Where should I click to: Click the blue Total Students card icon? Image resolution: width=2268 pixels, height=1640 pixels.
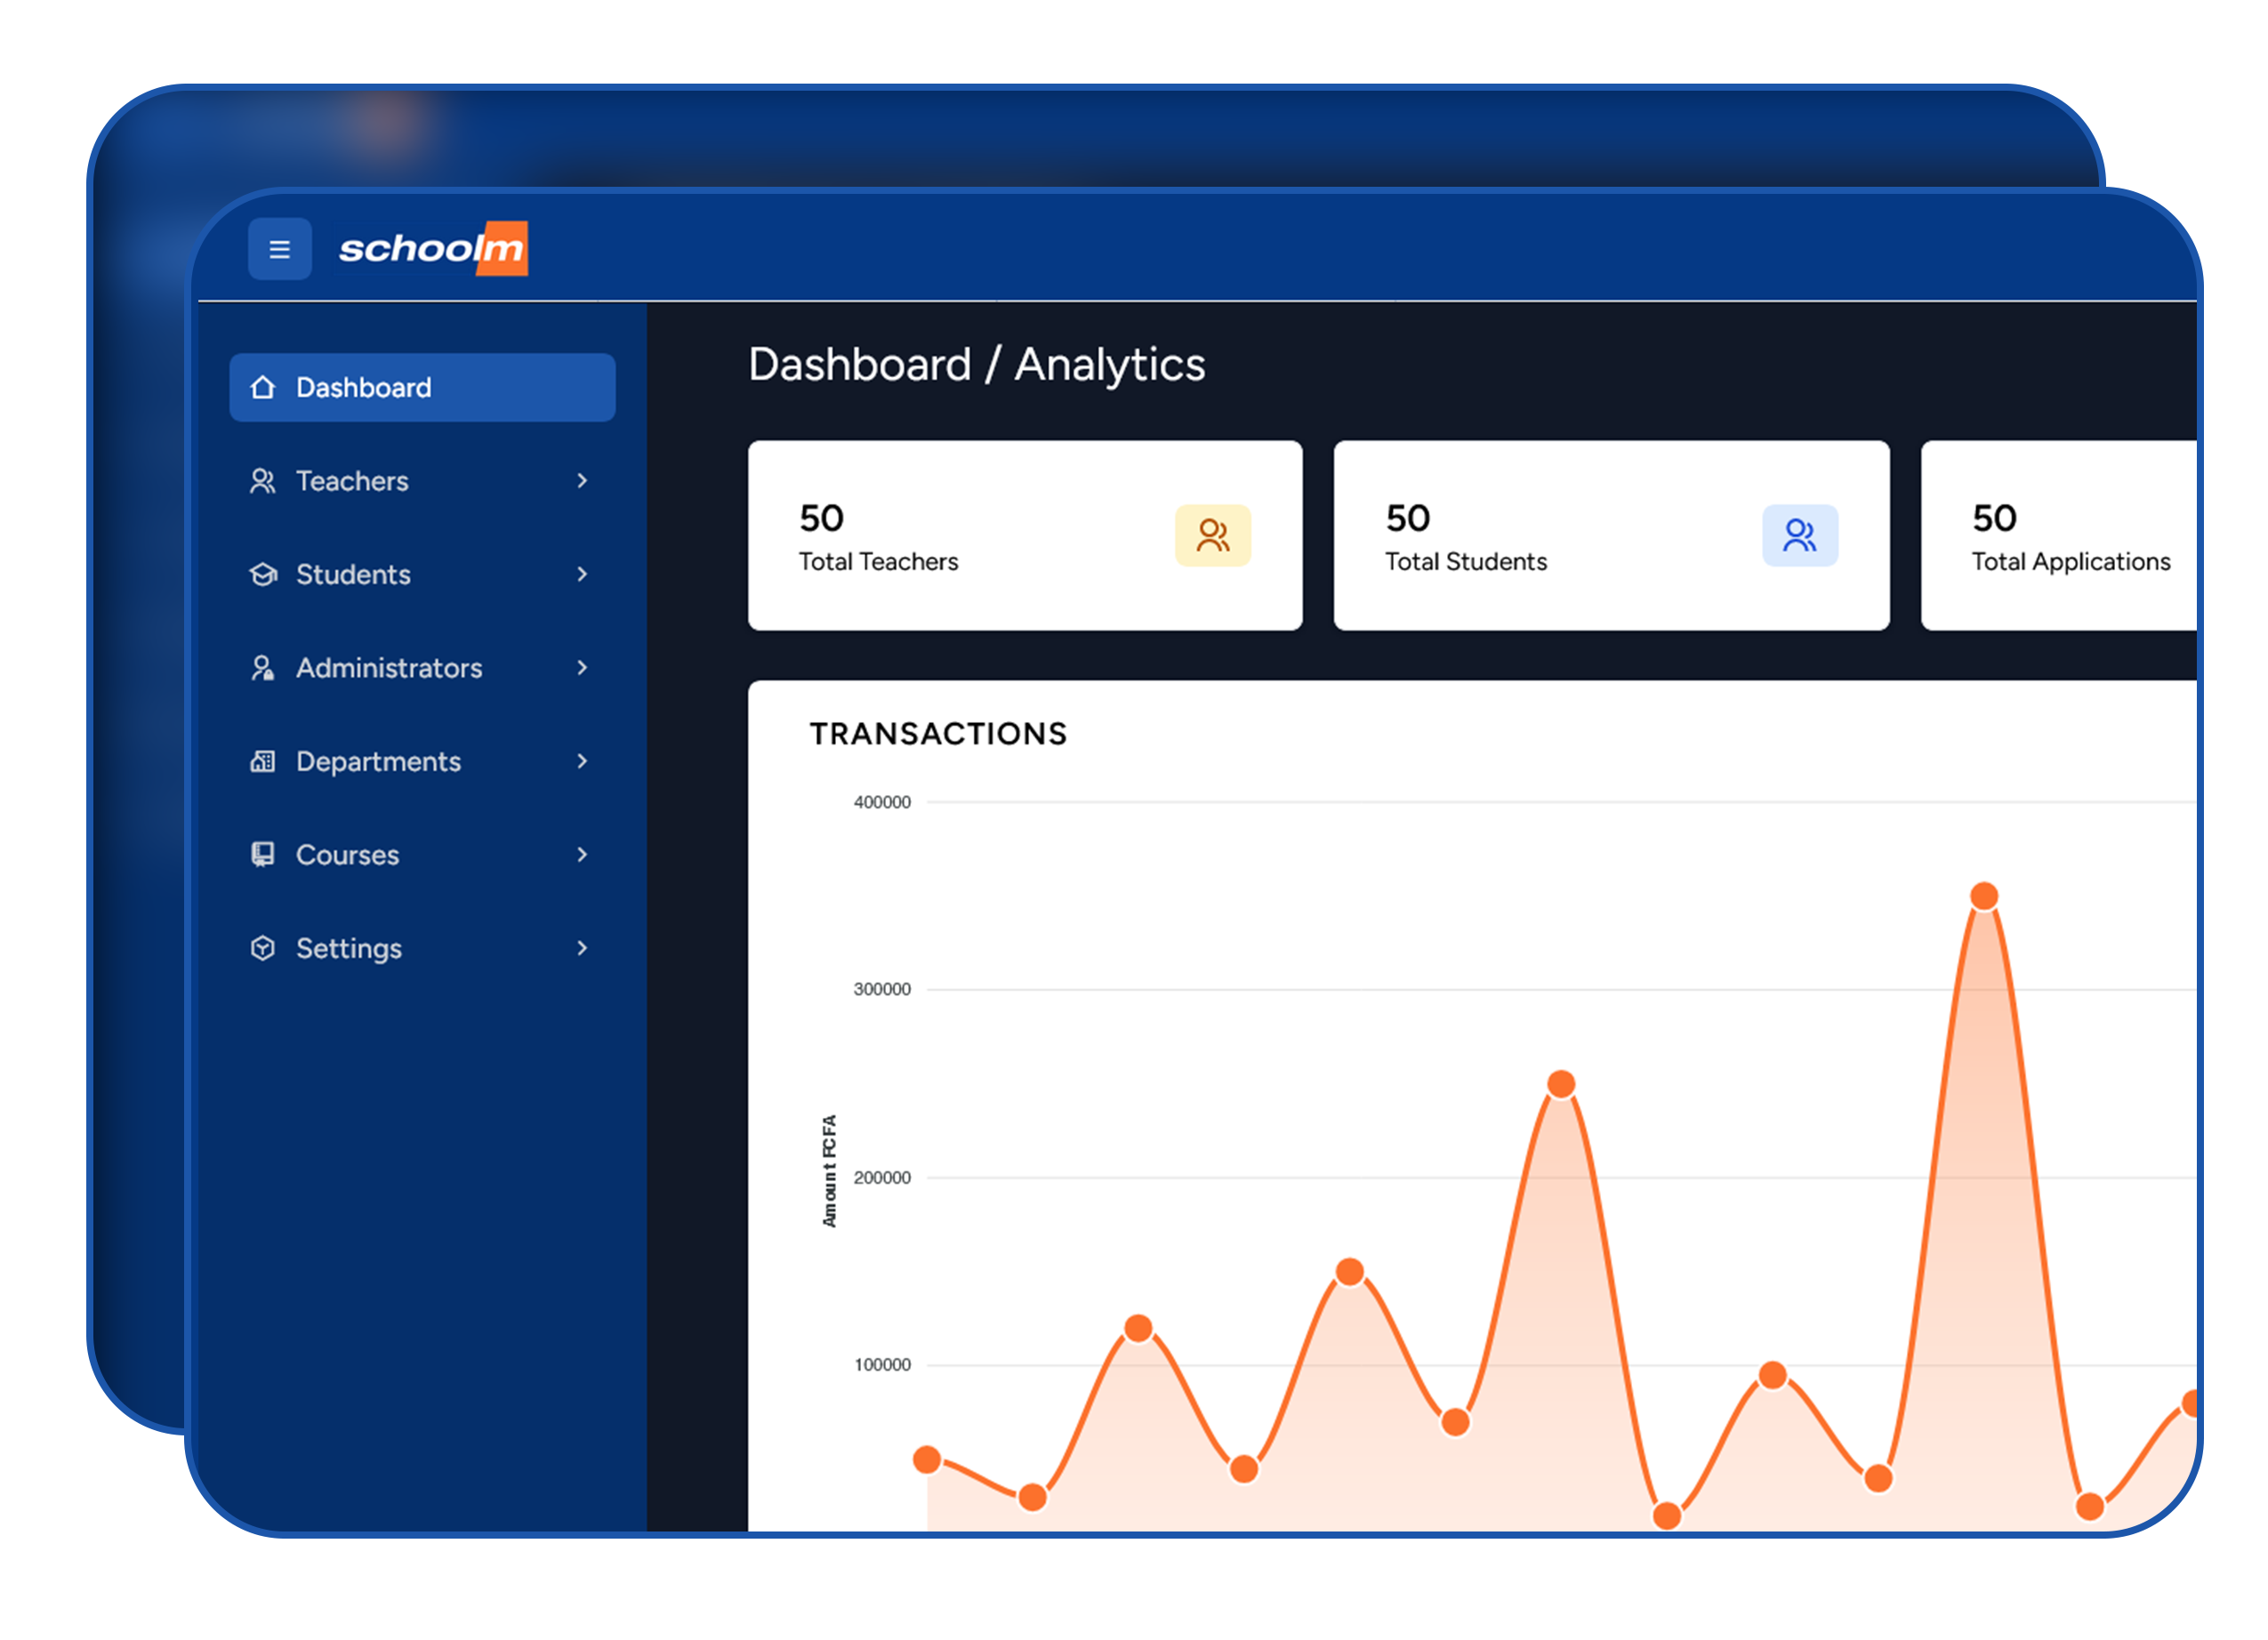coord(1799,536)
